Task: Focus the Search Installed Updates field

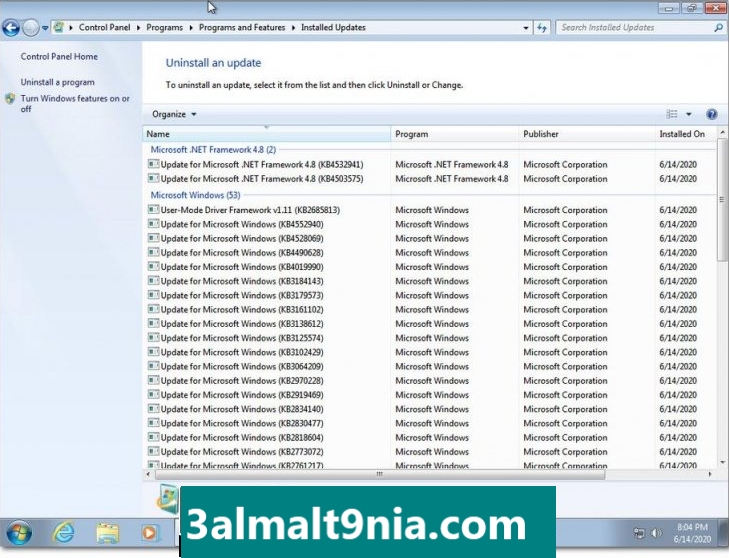Action: coord(635,27)
